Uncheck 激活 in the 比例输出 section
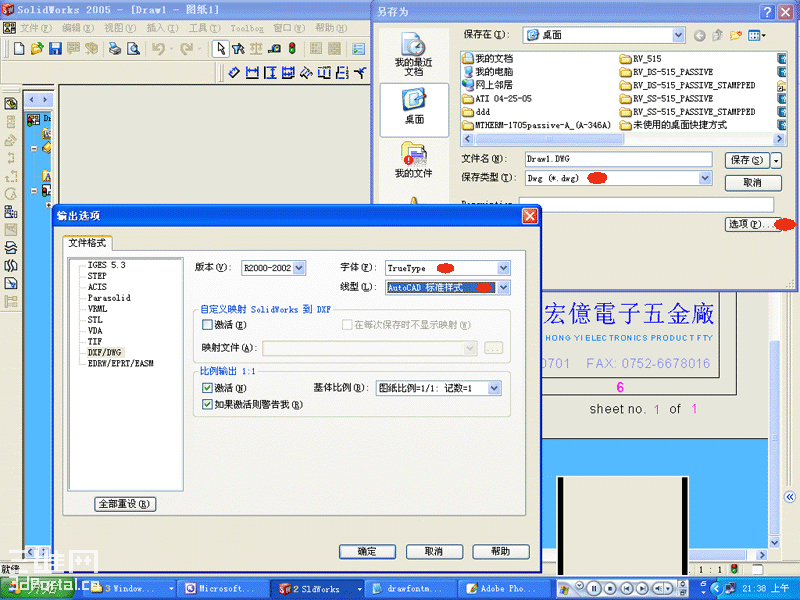Screen dimensions: 800x600 208,385
